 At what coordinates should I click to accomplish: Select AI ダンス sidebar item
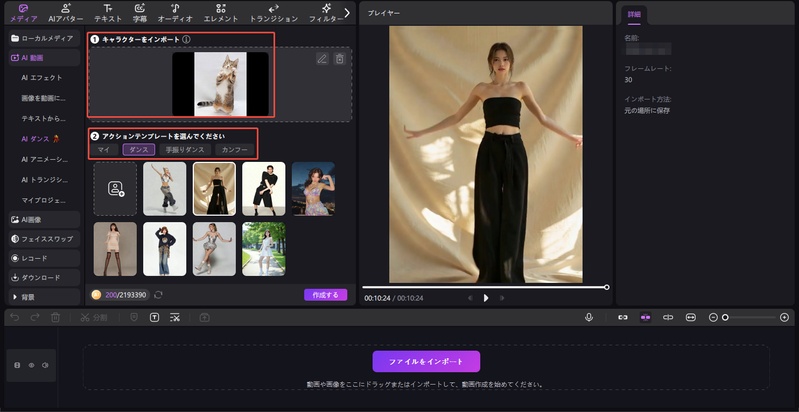click(x=39, y=139)
